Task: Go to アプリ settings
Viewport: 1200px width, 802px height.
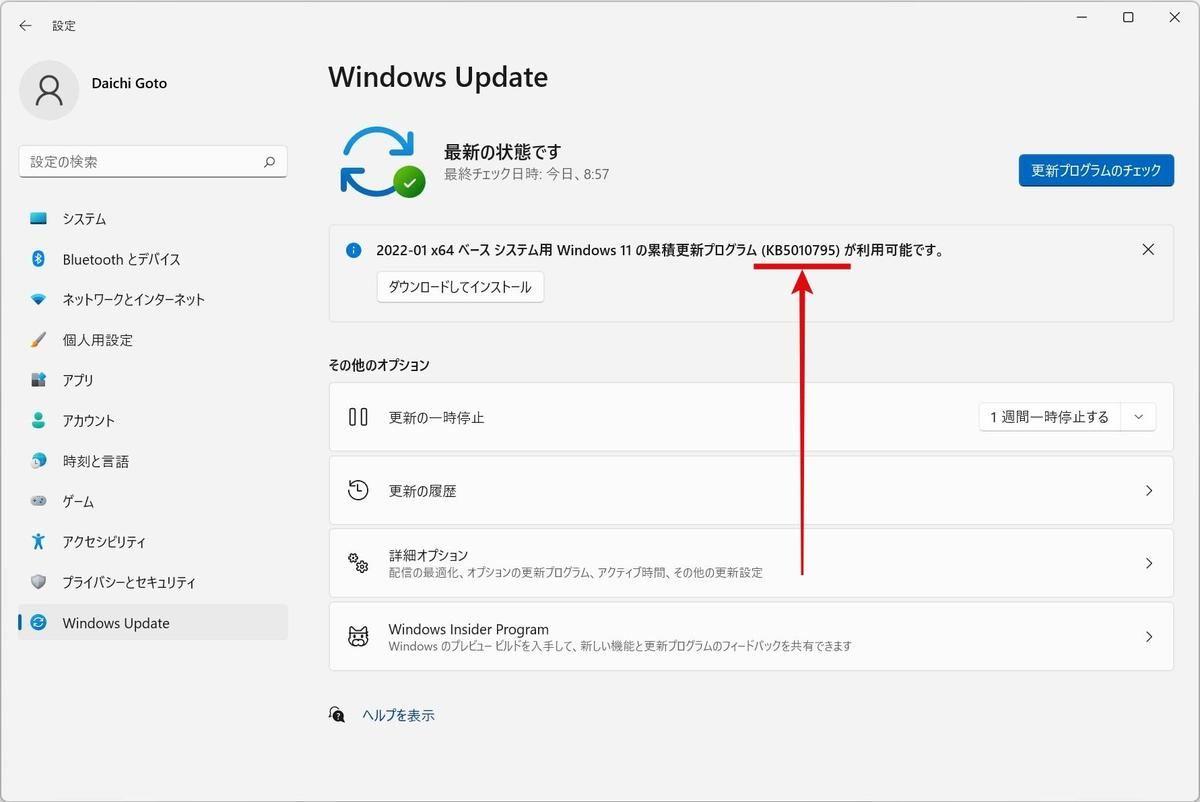Action: pyautogui.click(x=153, y=380)
